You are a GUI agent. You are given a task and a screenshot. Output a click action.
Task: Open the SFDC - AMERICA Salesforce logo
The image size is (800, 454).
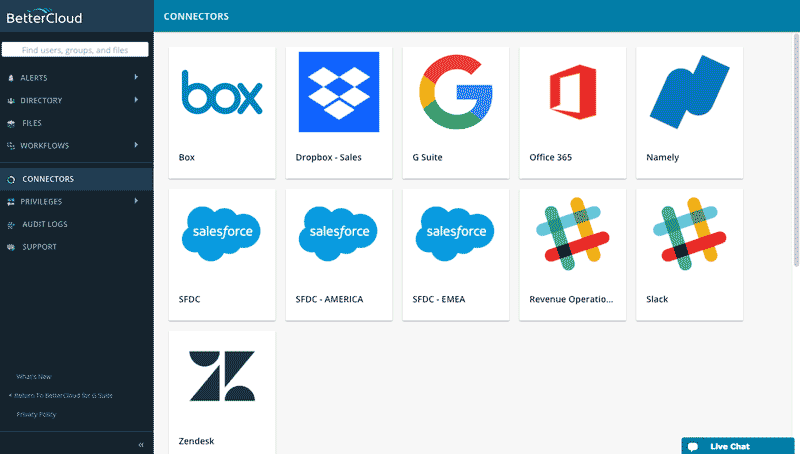point(338,233)
